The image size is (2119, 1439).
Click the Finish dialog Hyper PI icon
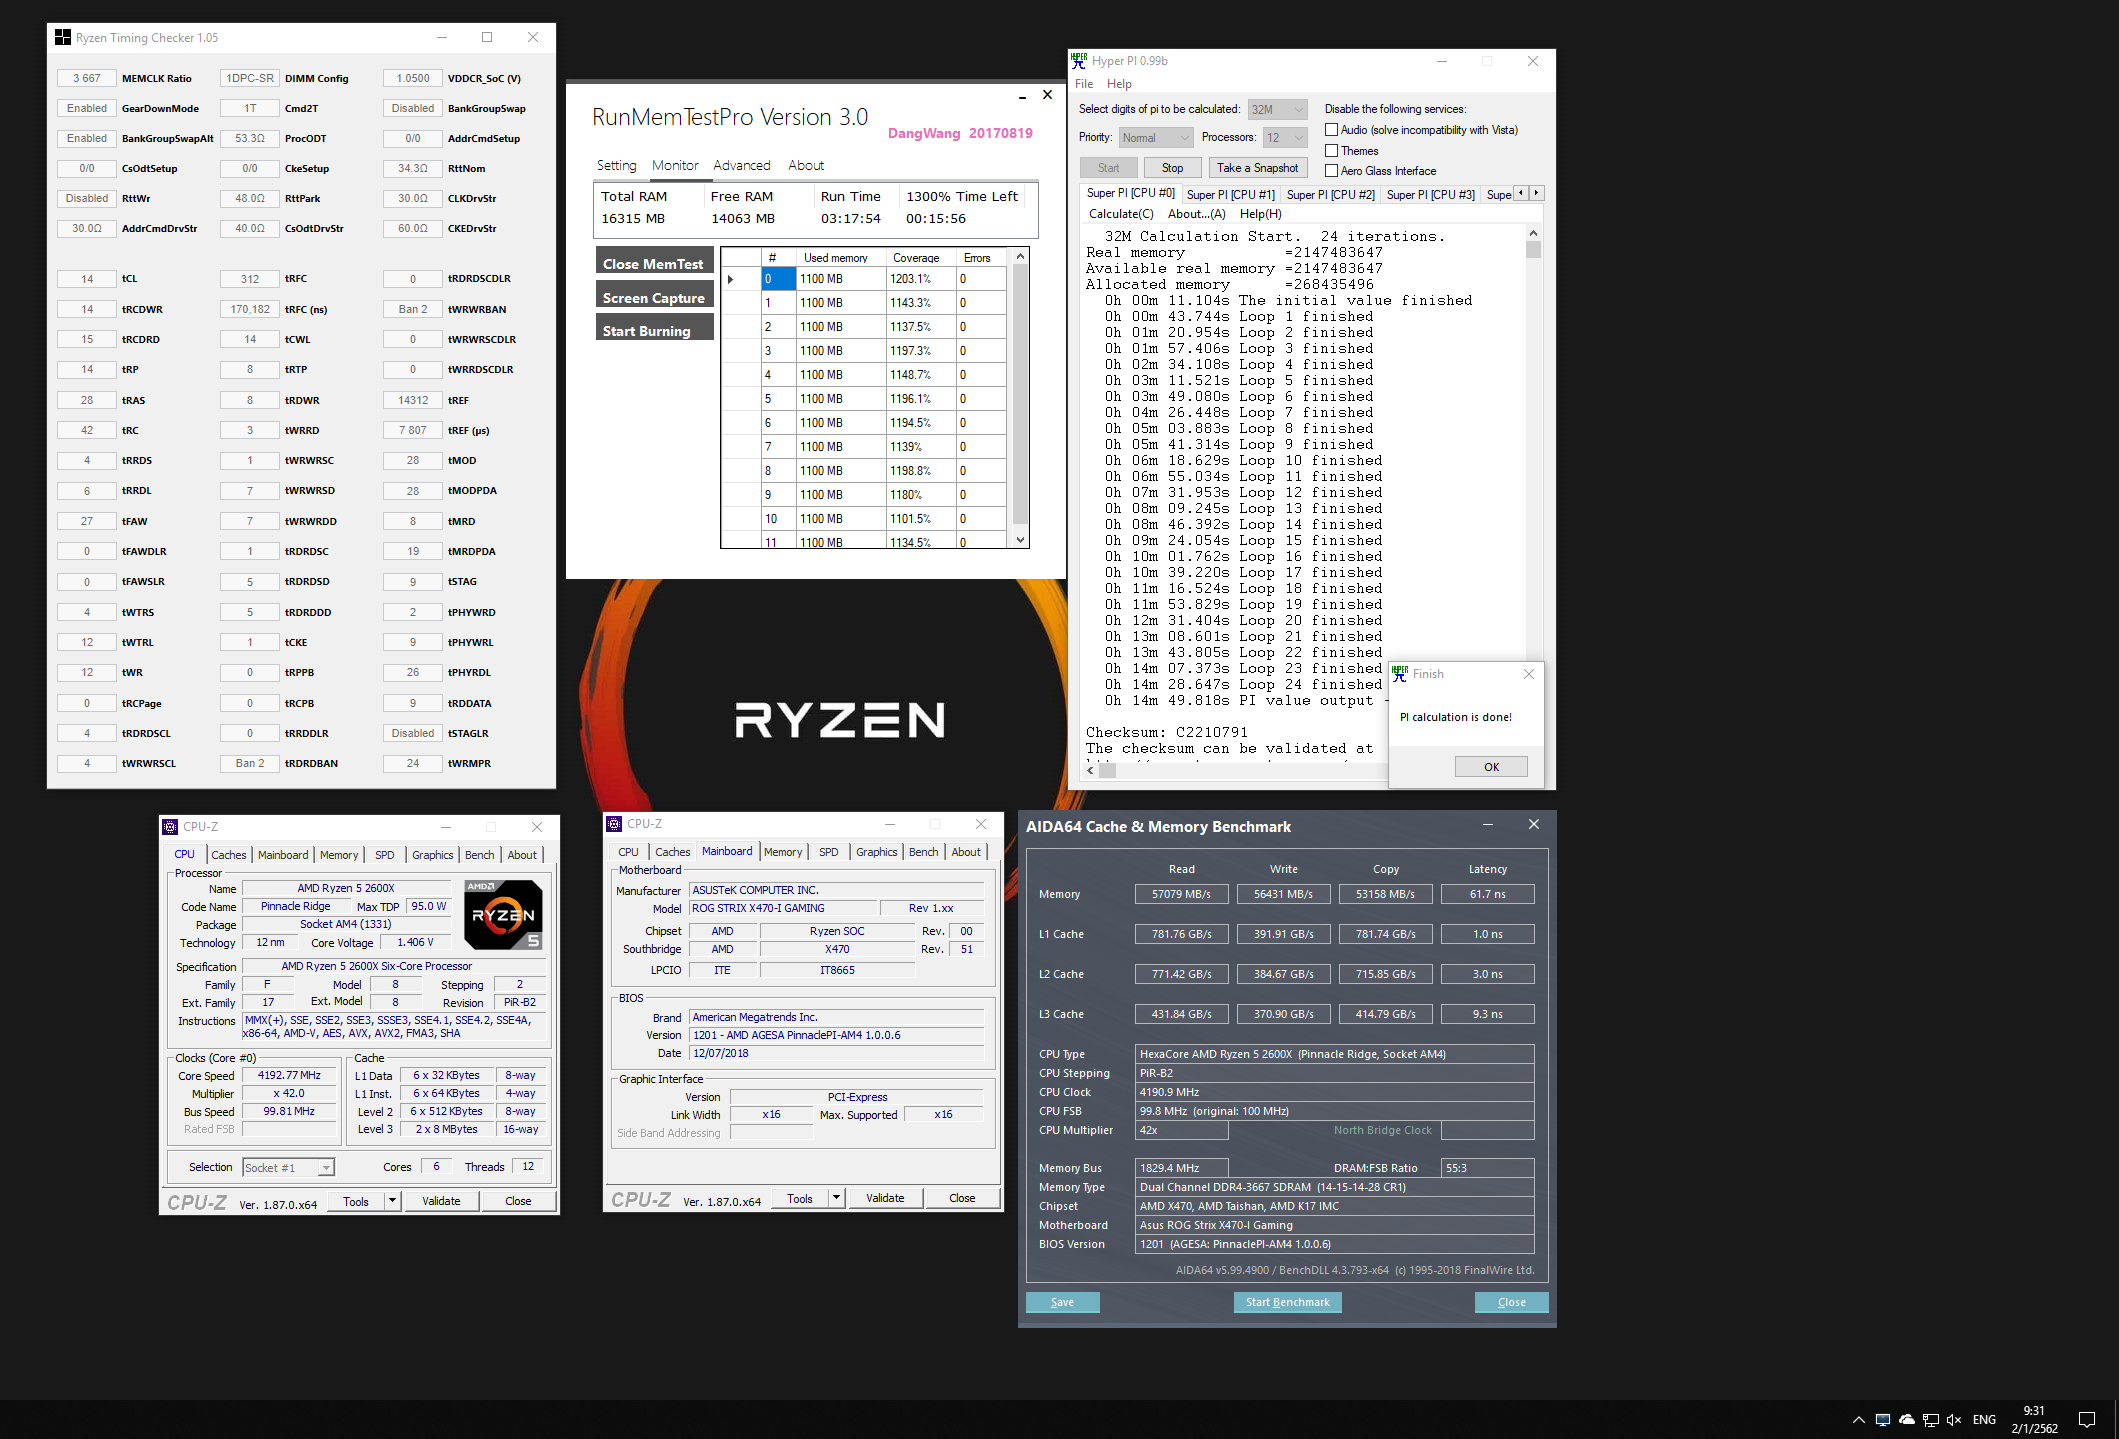point(1400,674)
